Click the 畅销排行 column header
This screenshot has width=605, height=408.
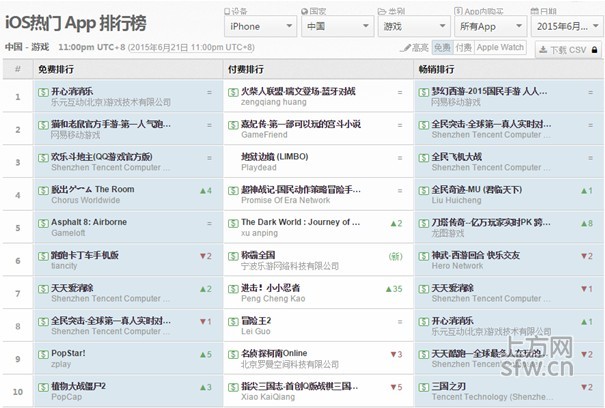pyautogui.click(x=438, y=69)
